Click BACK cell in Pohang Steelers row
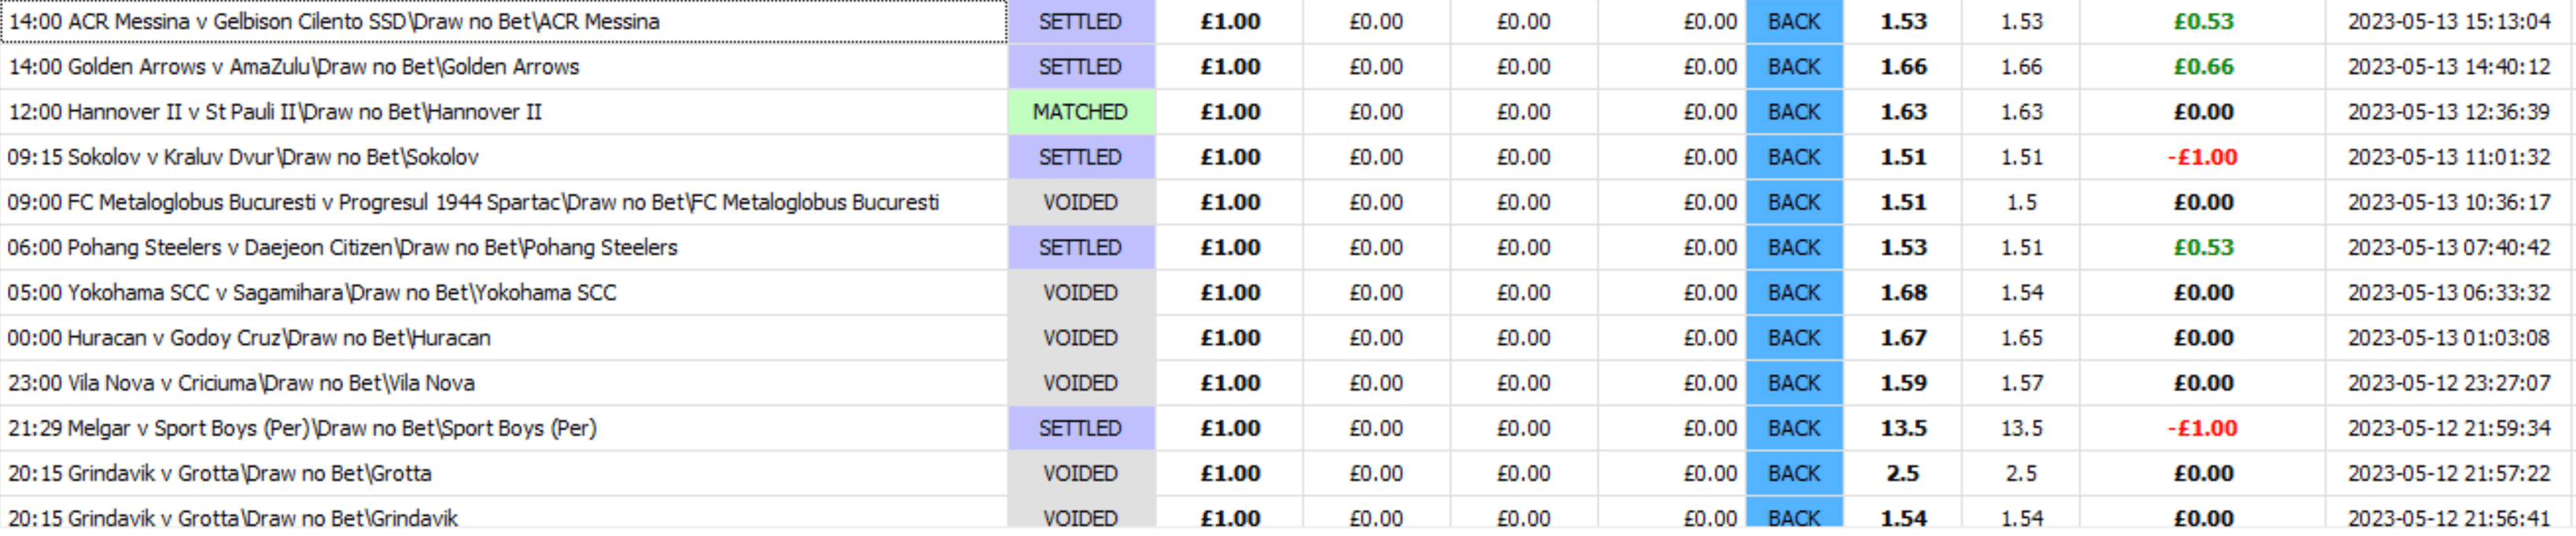2576x536 pixels. [1794, 247]
